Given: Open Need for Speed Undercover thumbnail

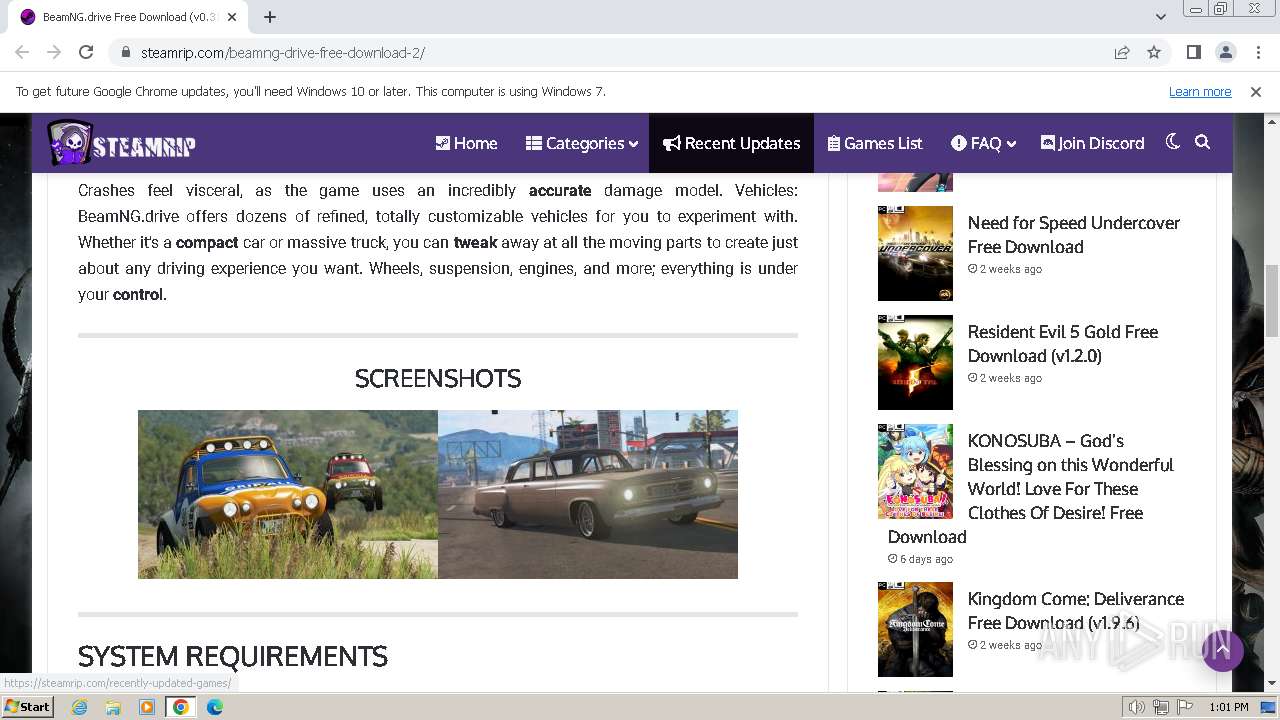Looking at the screenshot, I should tap(915, 253).
